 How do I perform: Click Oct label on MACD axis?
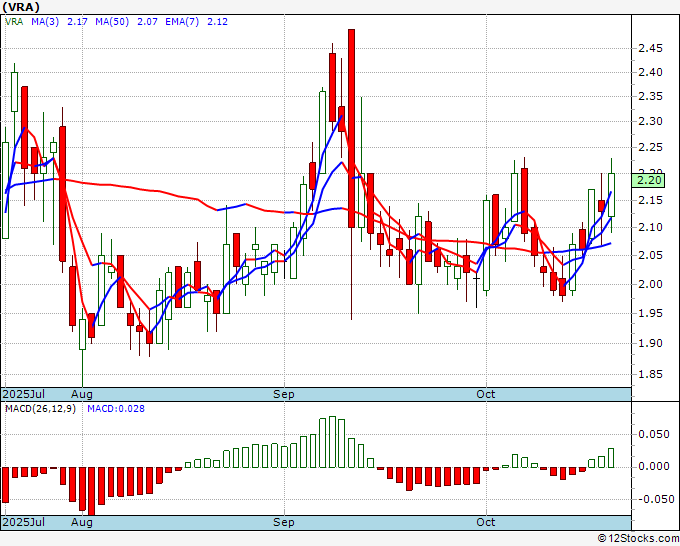coord(486,522)
